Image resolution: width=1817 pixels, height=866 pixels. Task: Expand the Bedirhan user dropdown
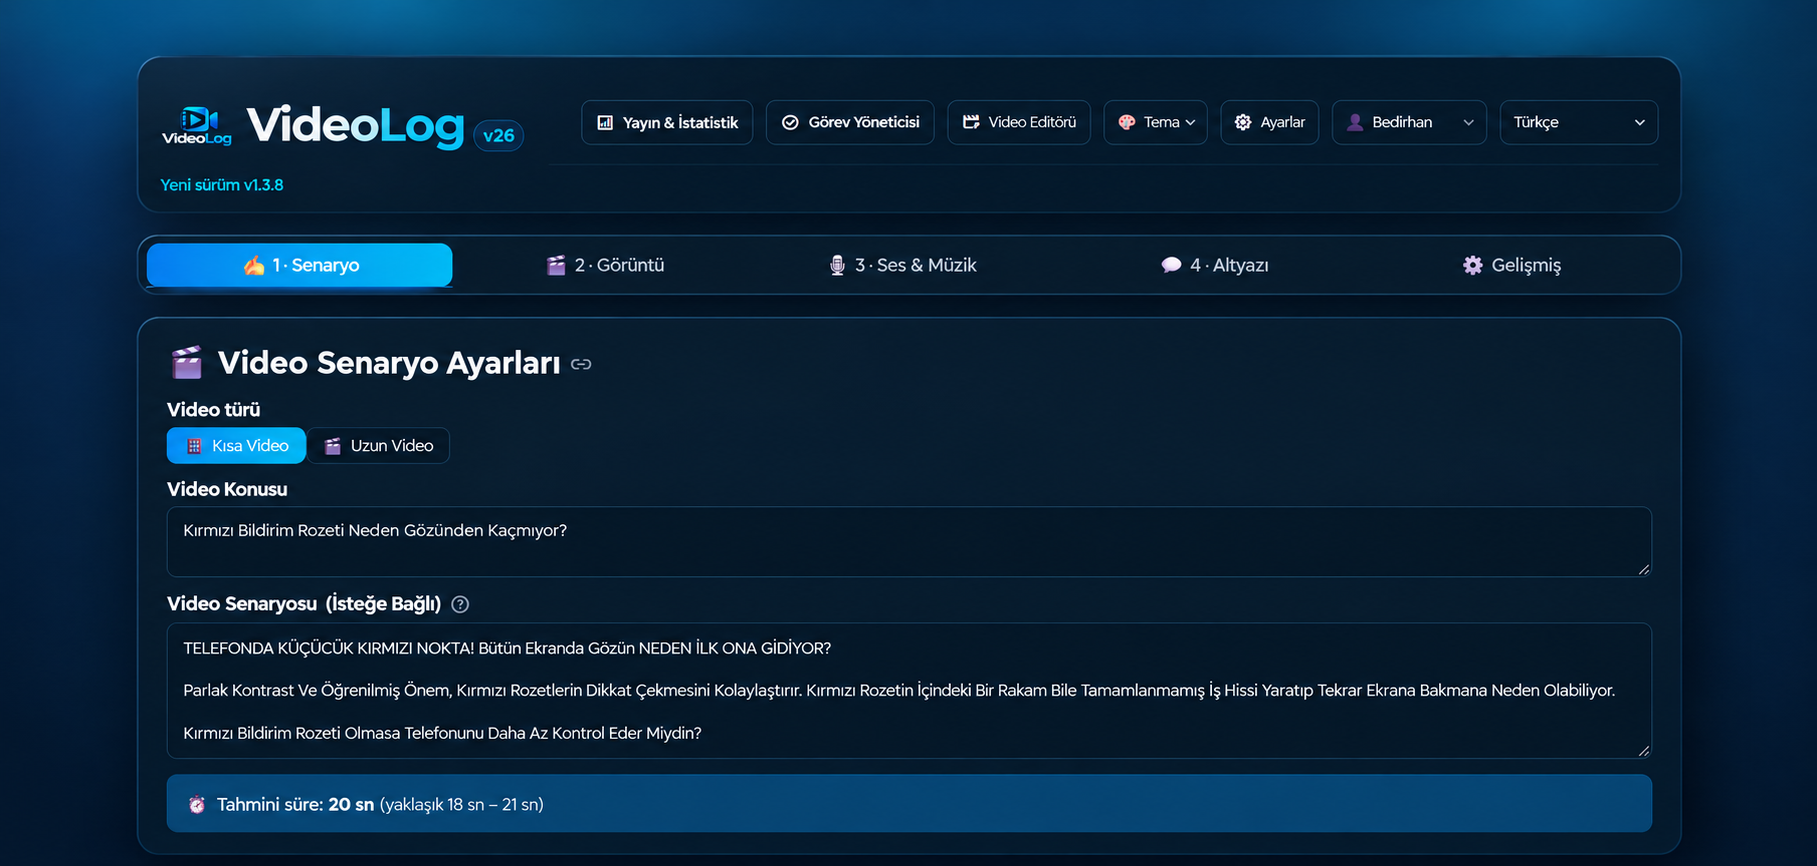1410,122
